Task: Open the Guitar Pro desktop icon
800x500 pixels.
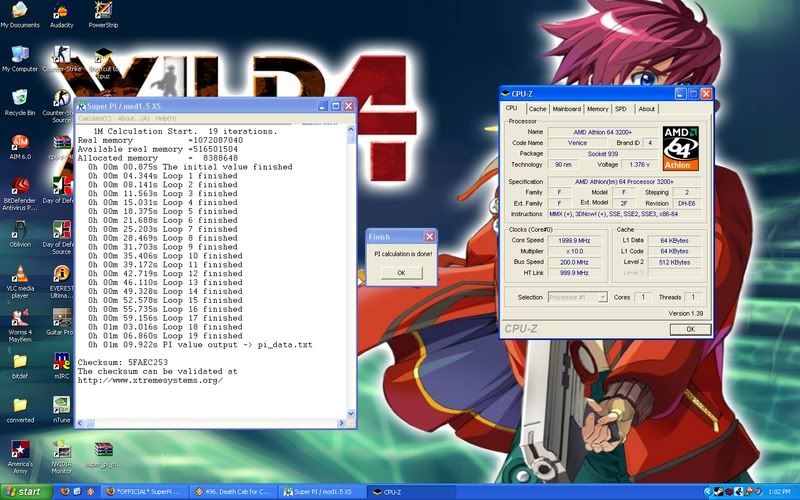Action: click(x=62, y=322)
